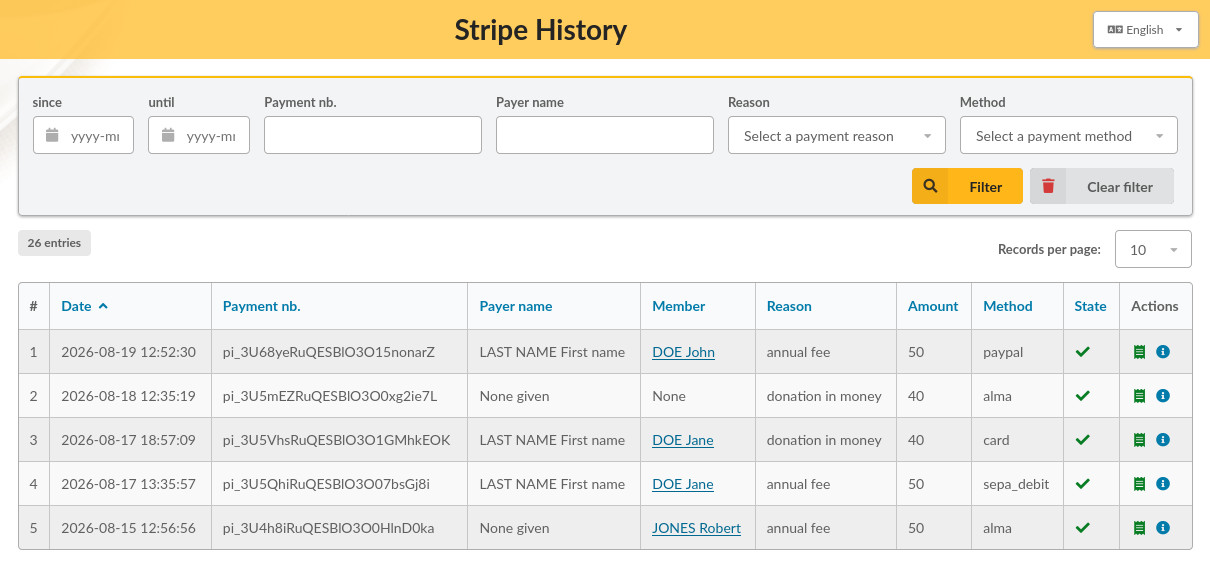This screenshot has width=1210, height=564.
Task: Select date 2026-08-19 12:52:30
Action: tap(129, 352)
